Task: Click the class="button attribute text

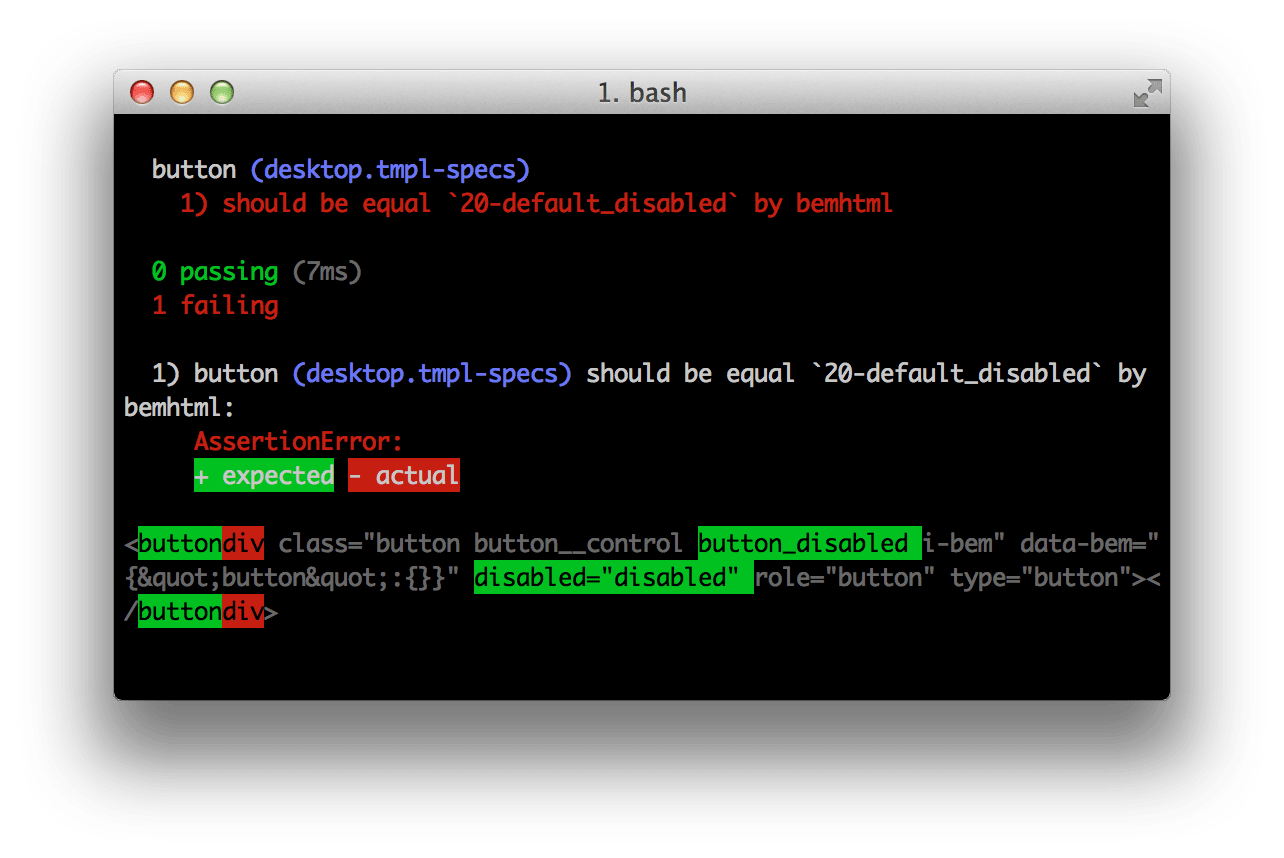Action: 369,544
